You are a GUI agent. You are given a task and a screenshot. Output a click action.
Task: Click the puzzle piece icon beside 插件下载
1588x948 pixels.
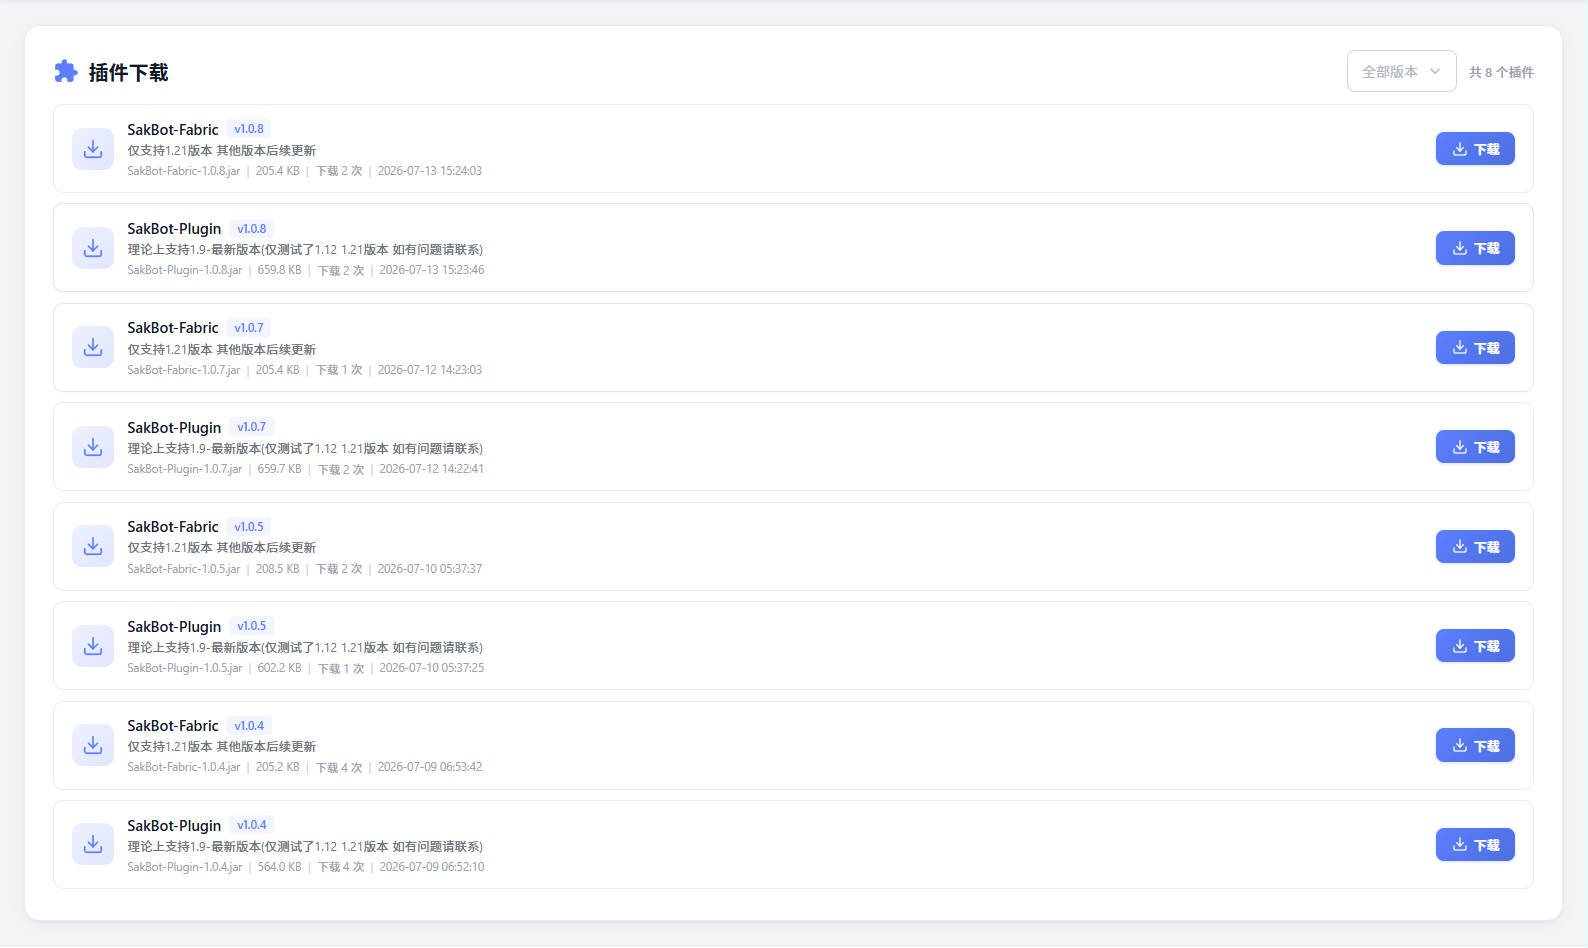click(x=66, y=71)
